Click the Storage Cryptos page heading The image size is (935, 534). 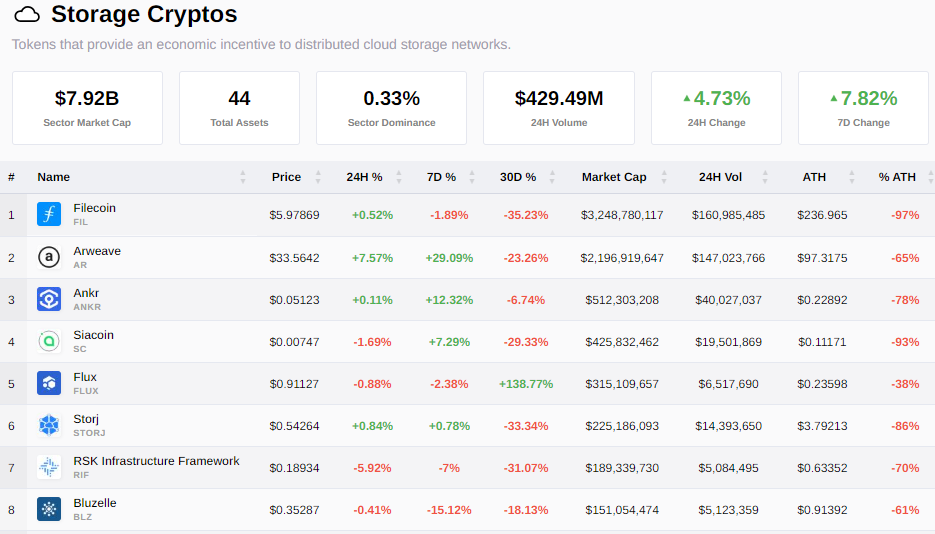click(144, 14)
